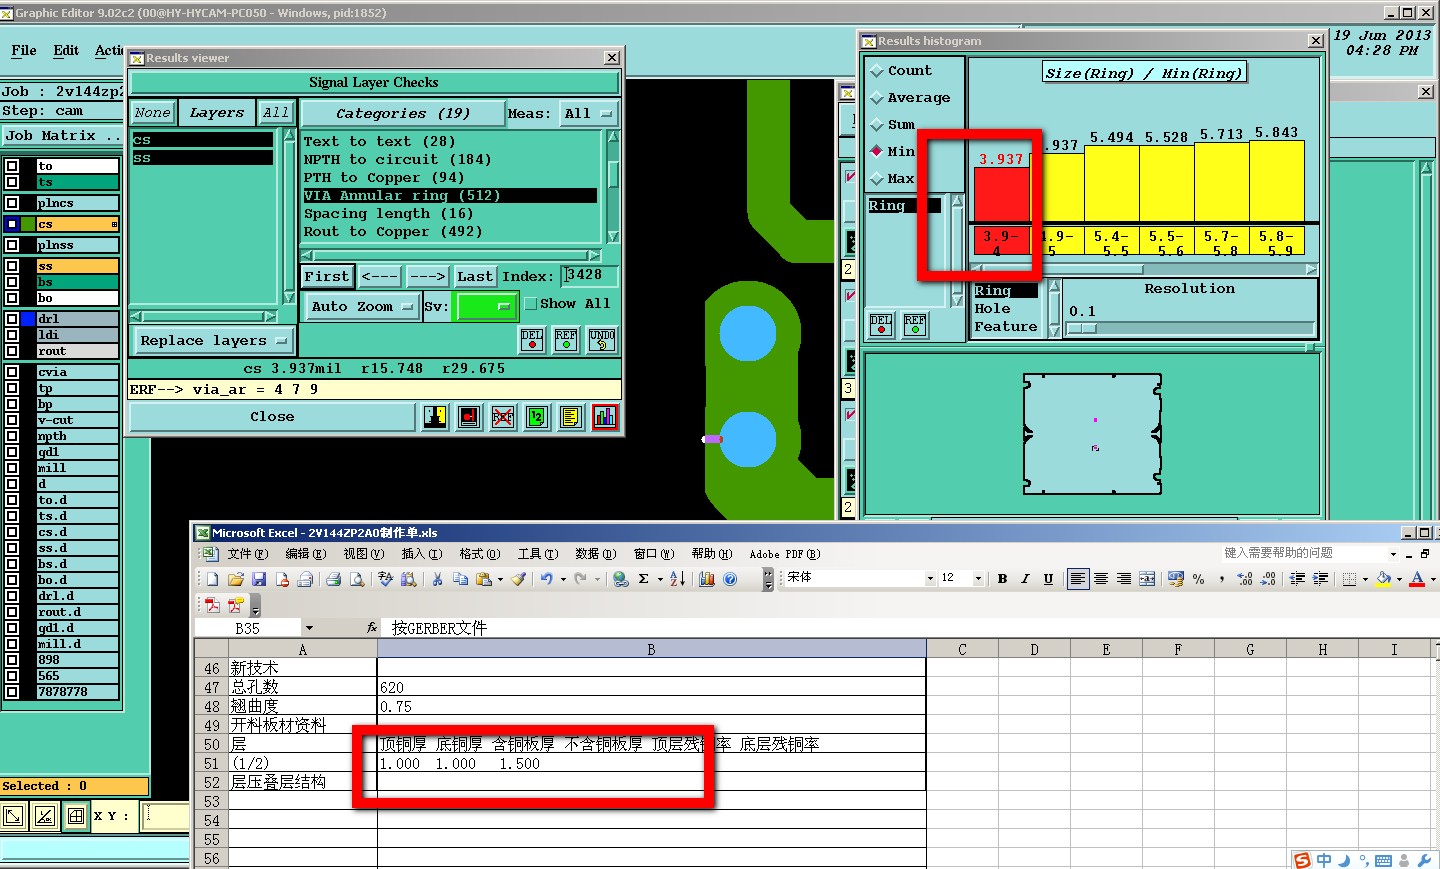Click the green 12 page icon
This screenshot has height=869, width=1440.
point(537,417)
